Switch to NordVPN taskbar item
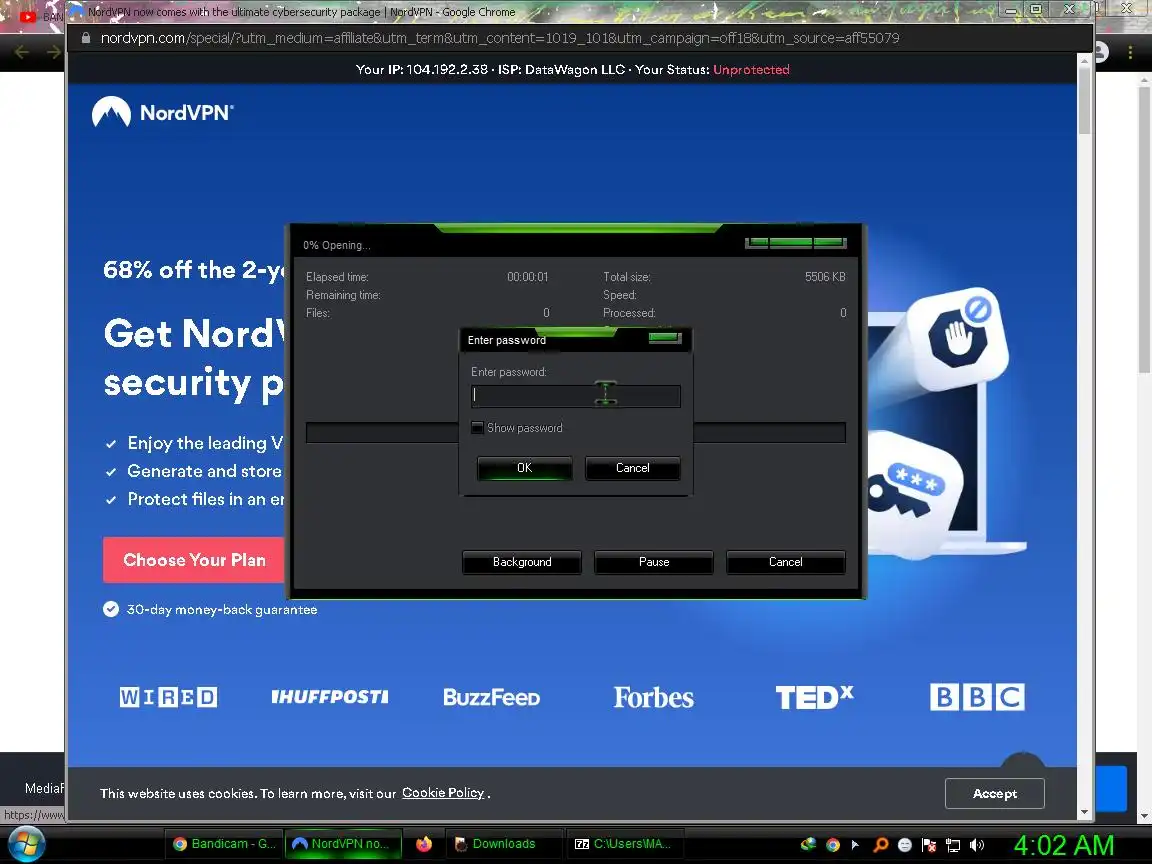Image resolution: width=1152 pixels, height=864 pixels. 342,844
